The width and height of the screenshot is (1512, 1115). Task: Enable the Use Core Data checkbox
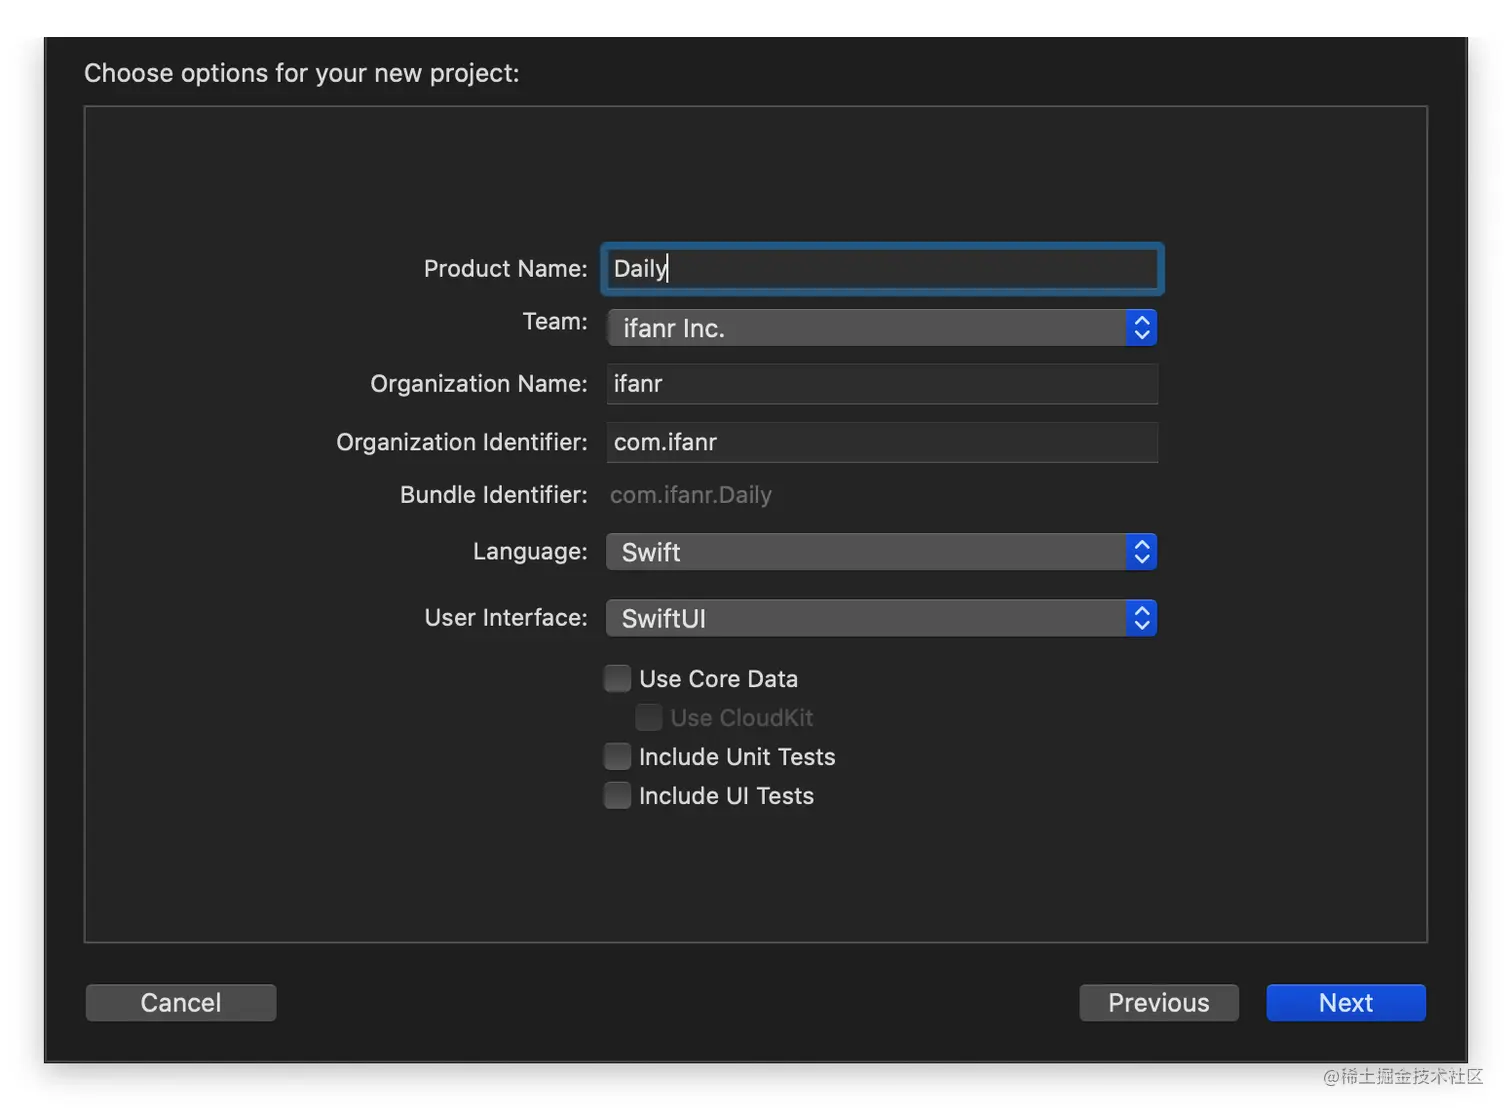(618, 679)
